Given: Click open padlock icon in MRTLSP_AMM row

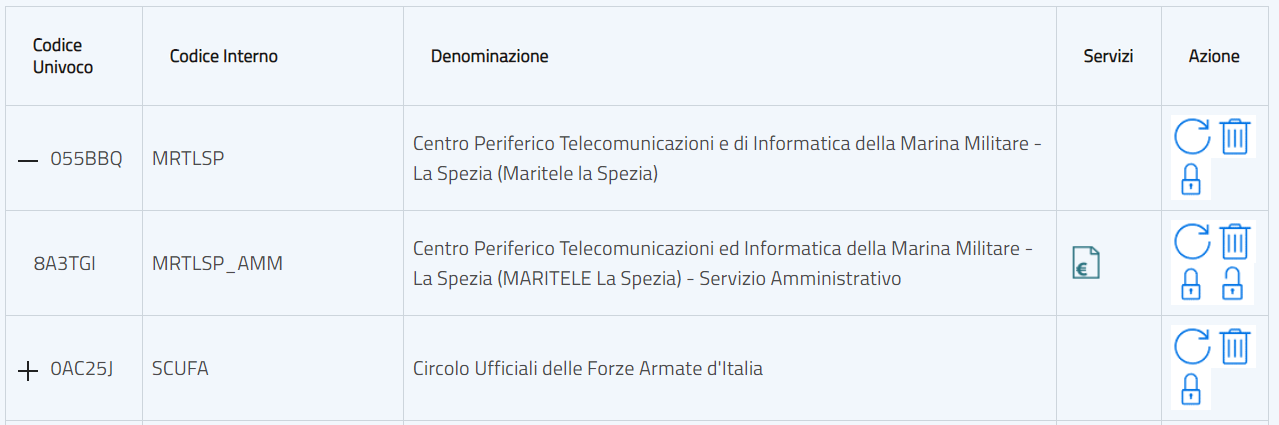Looking at the screenshot, I should (x=1233, y=284).
